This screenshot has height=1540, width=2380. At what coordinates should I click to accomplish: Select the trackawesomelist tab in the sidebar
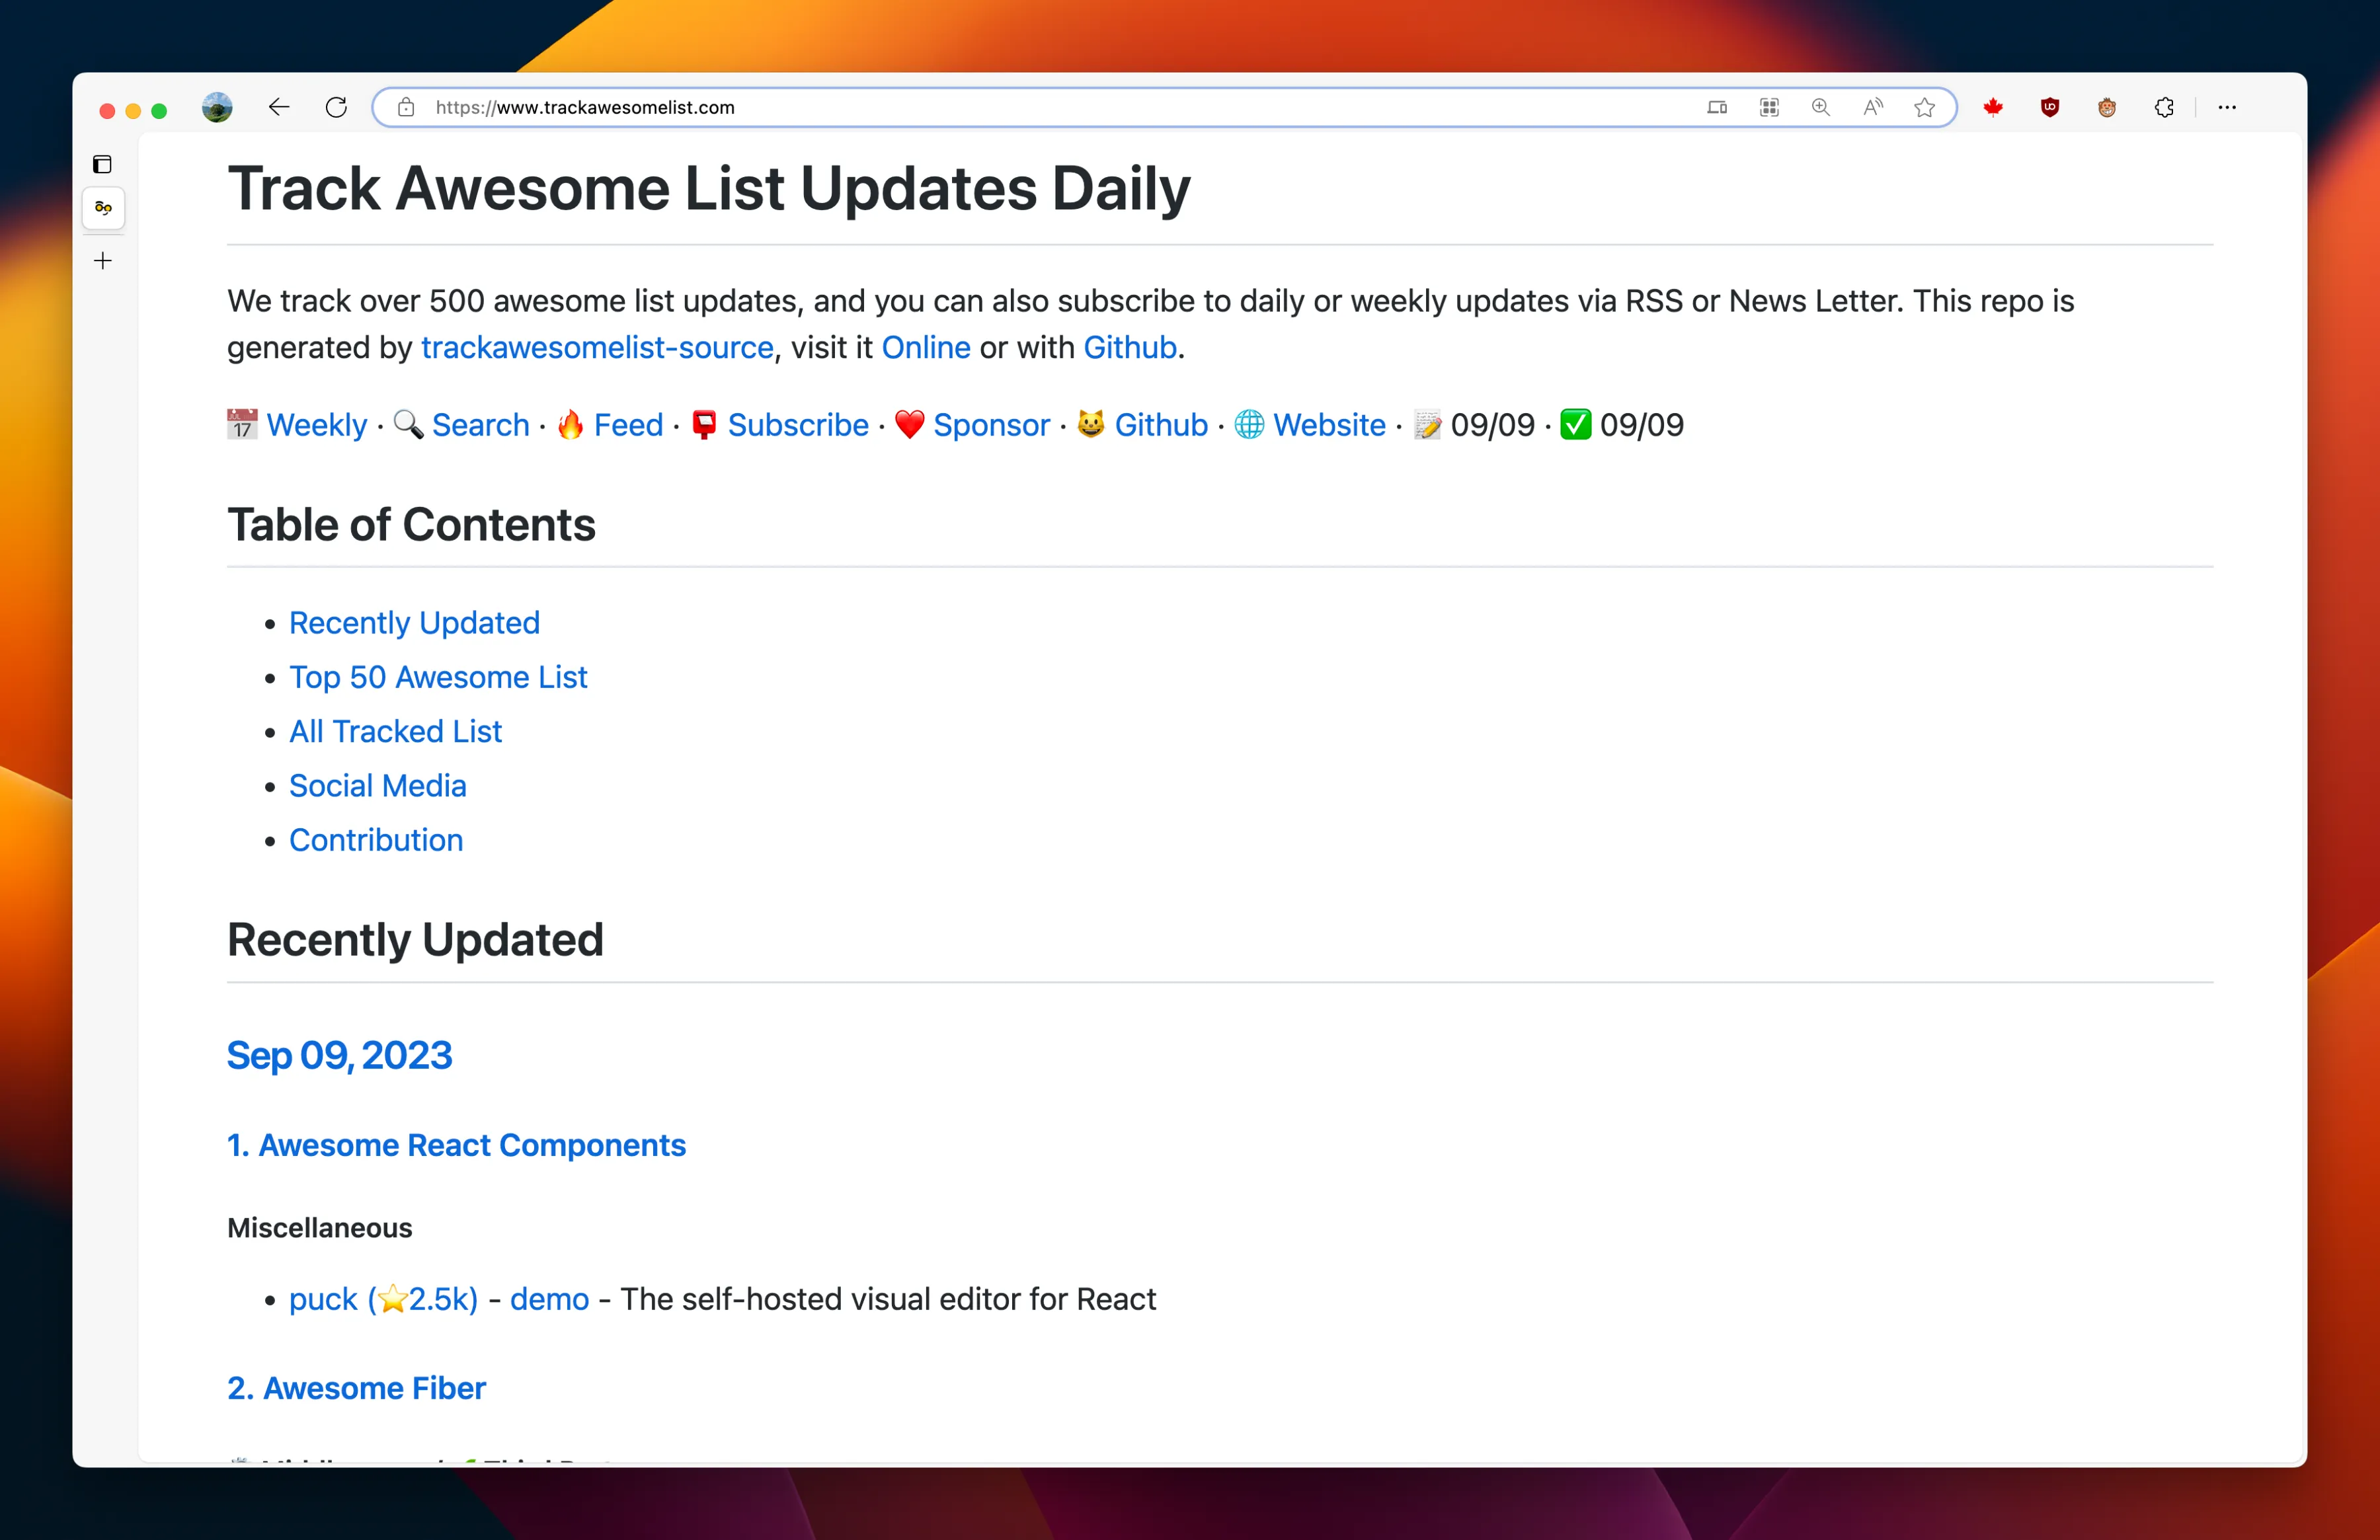(x=103, y=208)
